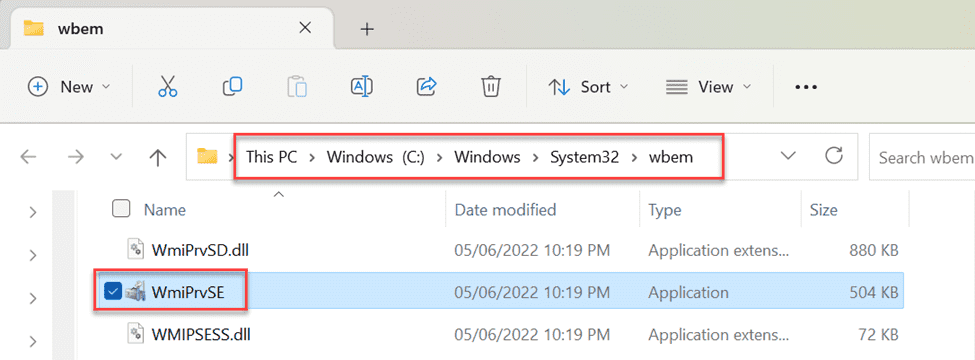
Task: Click the Cut scissors icon
Action: click(167, 86)
